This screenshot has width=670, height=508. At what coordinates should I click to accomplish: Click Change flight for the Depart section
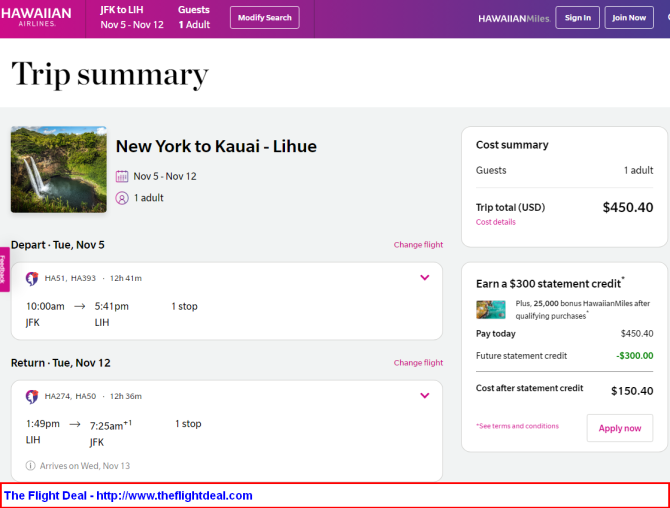(x=418, y=245)
